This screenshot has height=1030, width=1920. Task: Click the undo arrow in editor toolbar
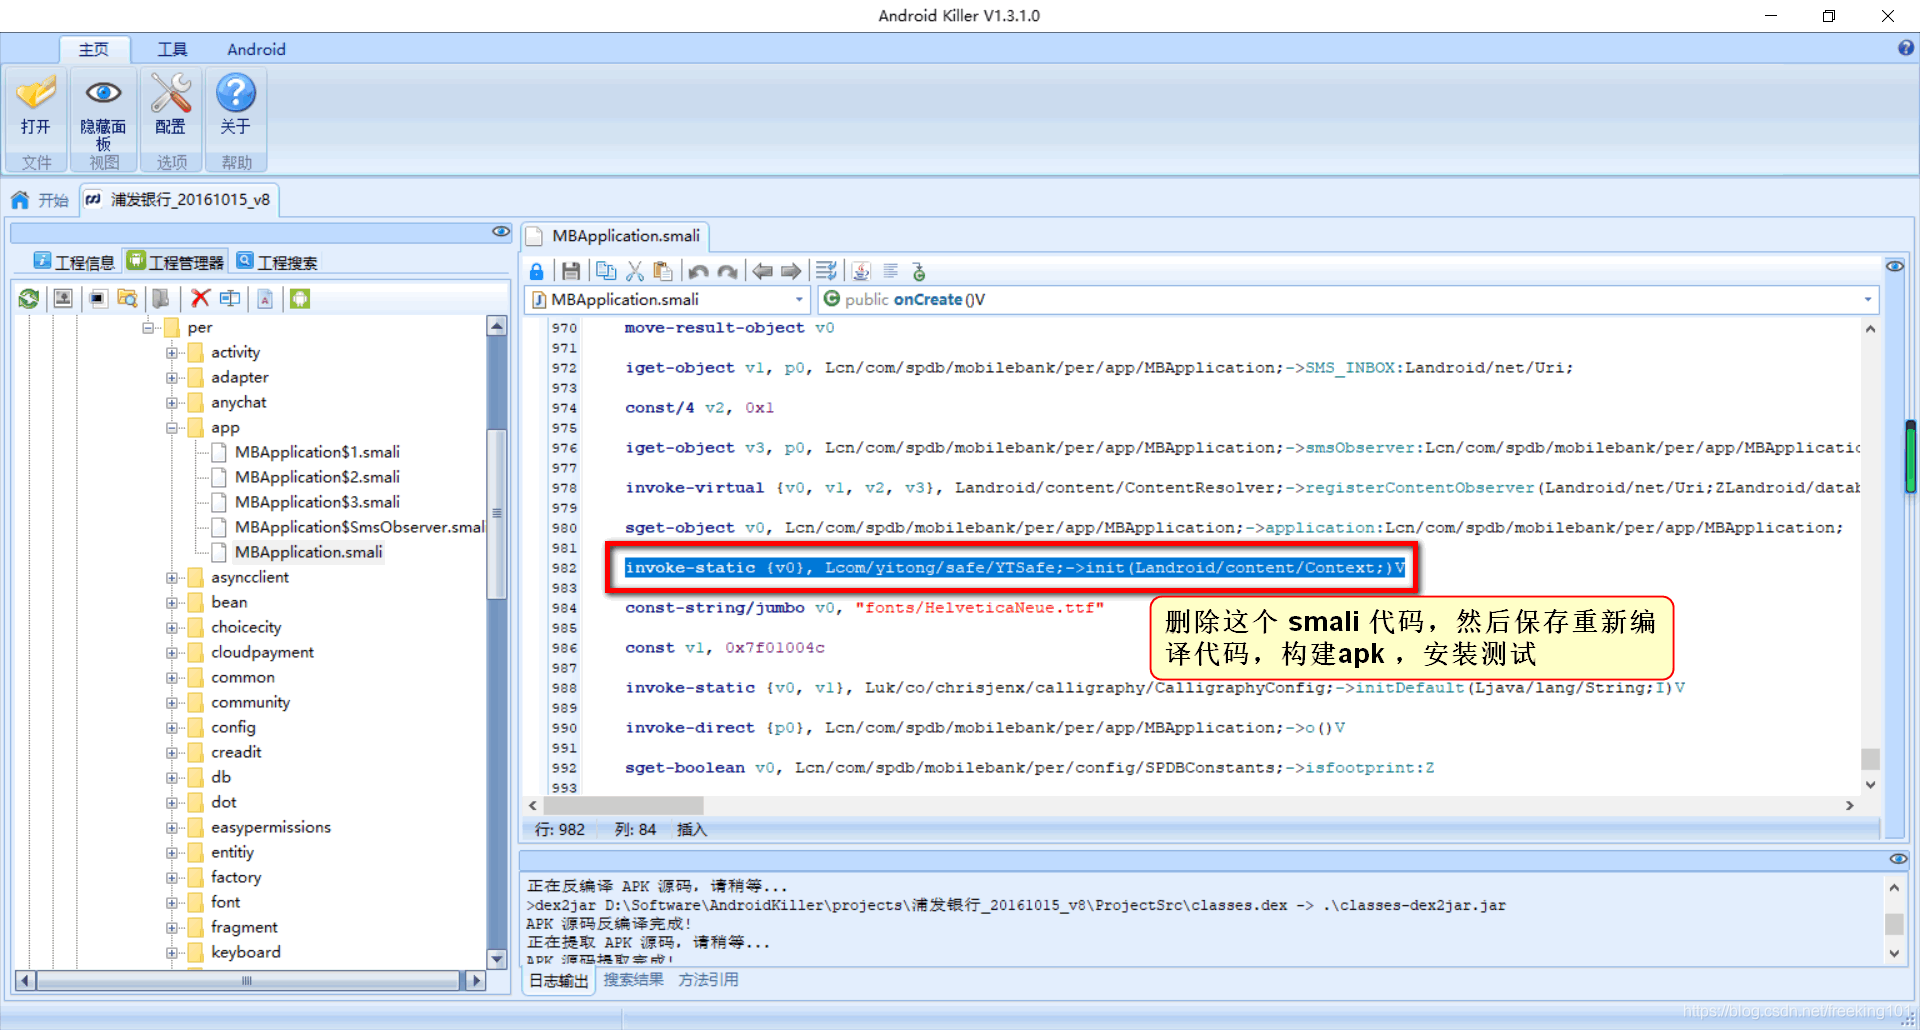(x=699, y=271)
